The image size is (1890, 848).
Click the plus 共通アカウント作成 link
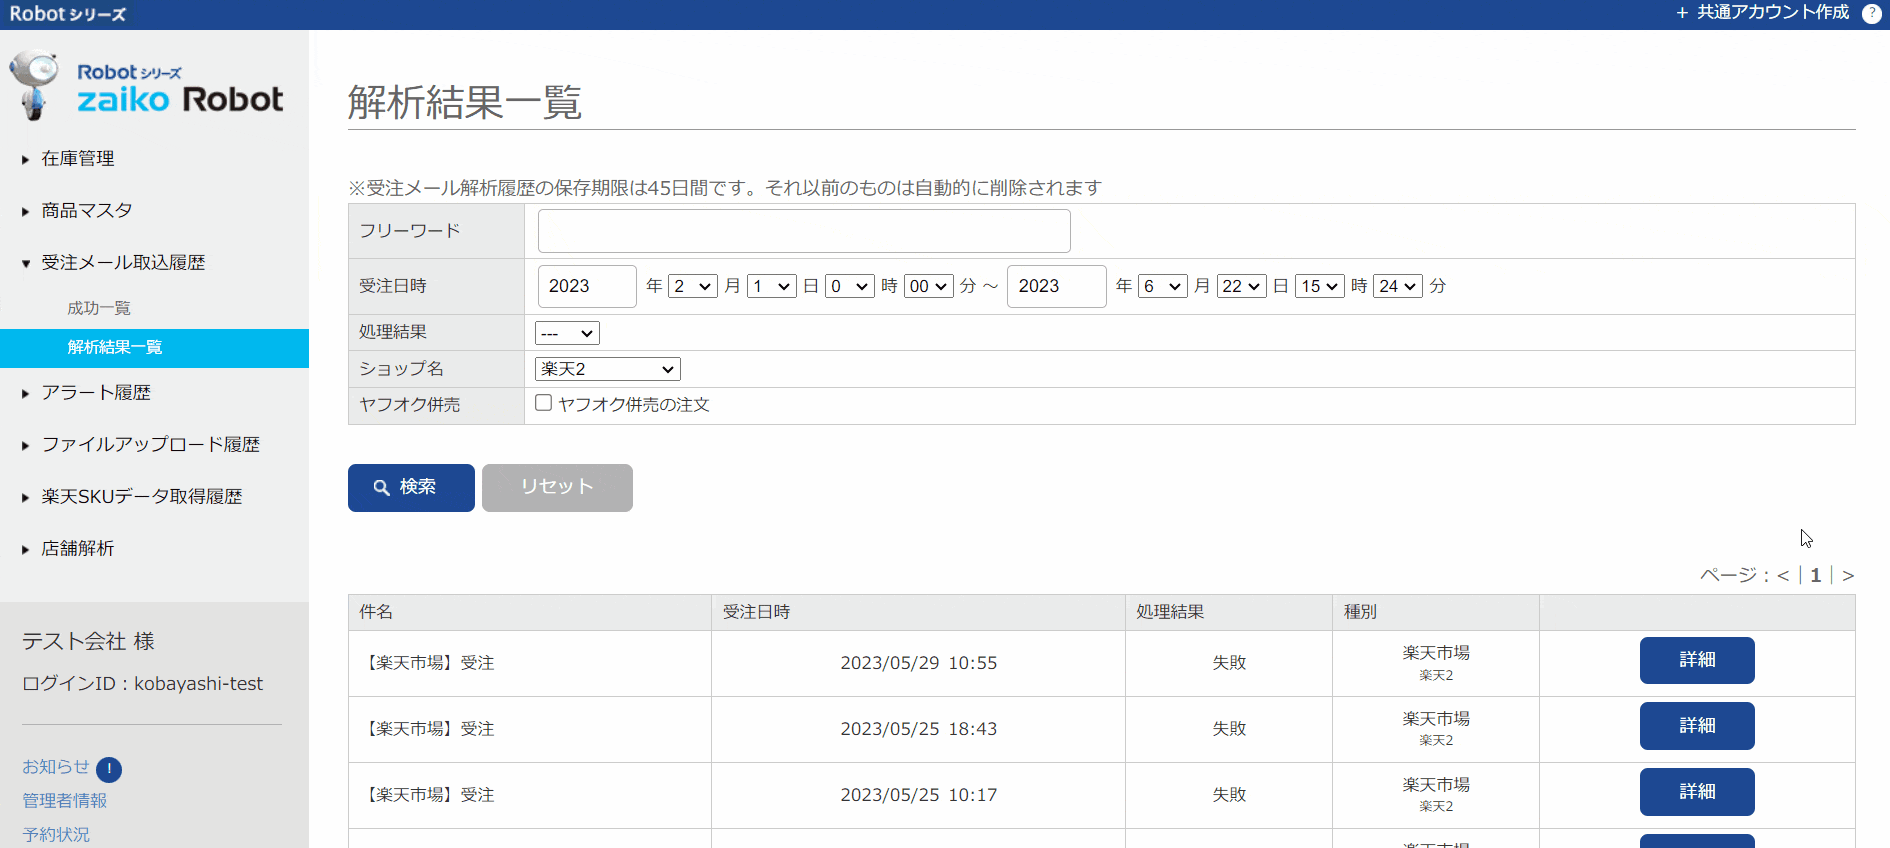[x=1762, y=13]
